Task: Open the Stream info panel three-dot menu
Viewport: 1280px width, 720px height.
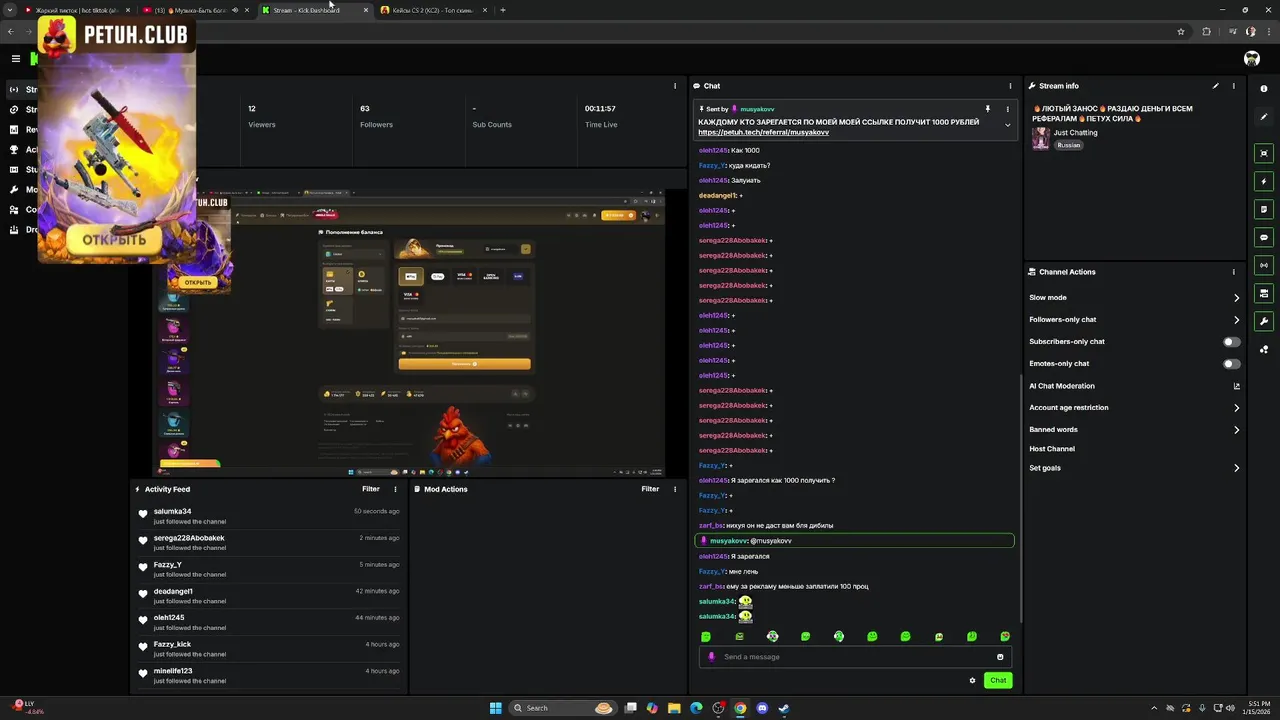Action: pyautogui.click(x=1234, y=86)
